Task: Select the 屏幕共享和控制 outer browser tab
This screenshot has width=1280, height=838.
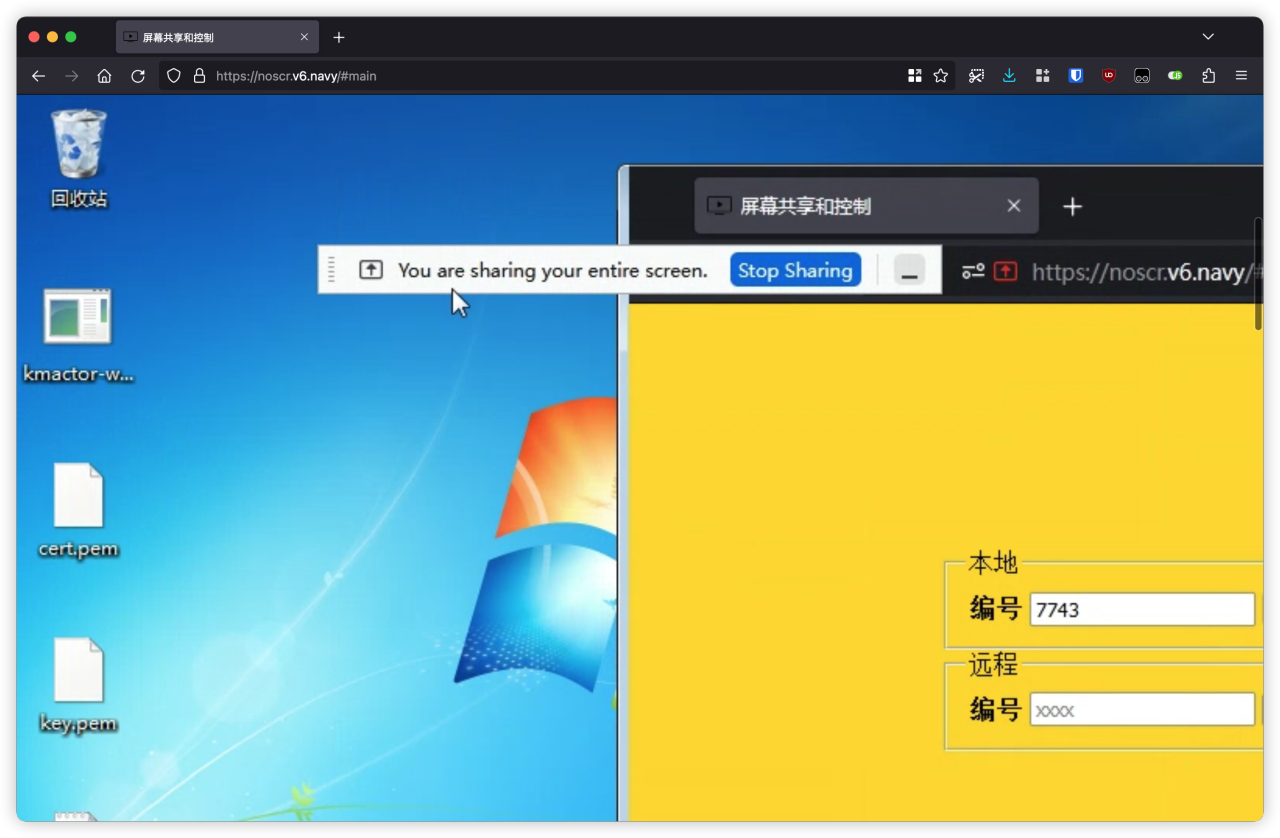Action: (217, 37)
